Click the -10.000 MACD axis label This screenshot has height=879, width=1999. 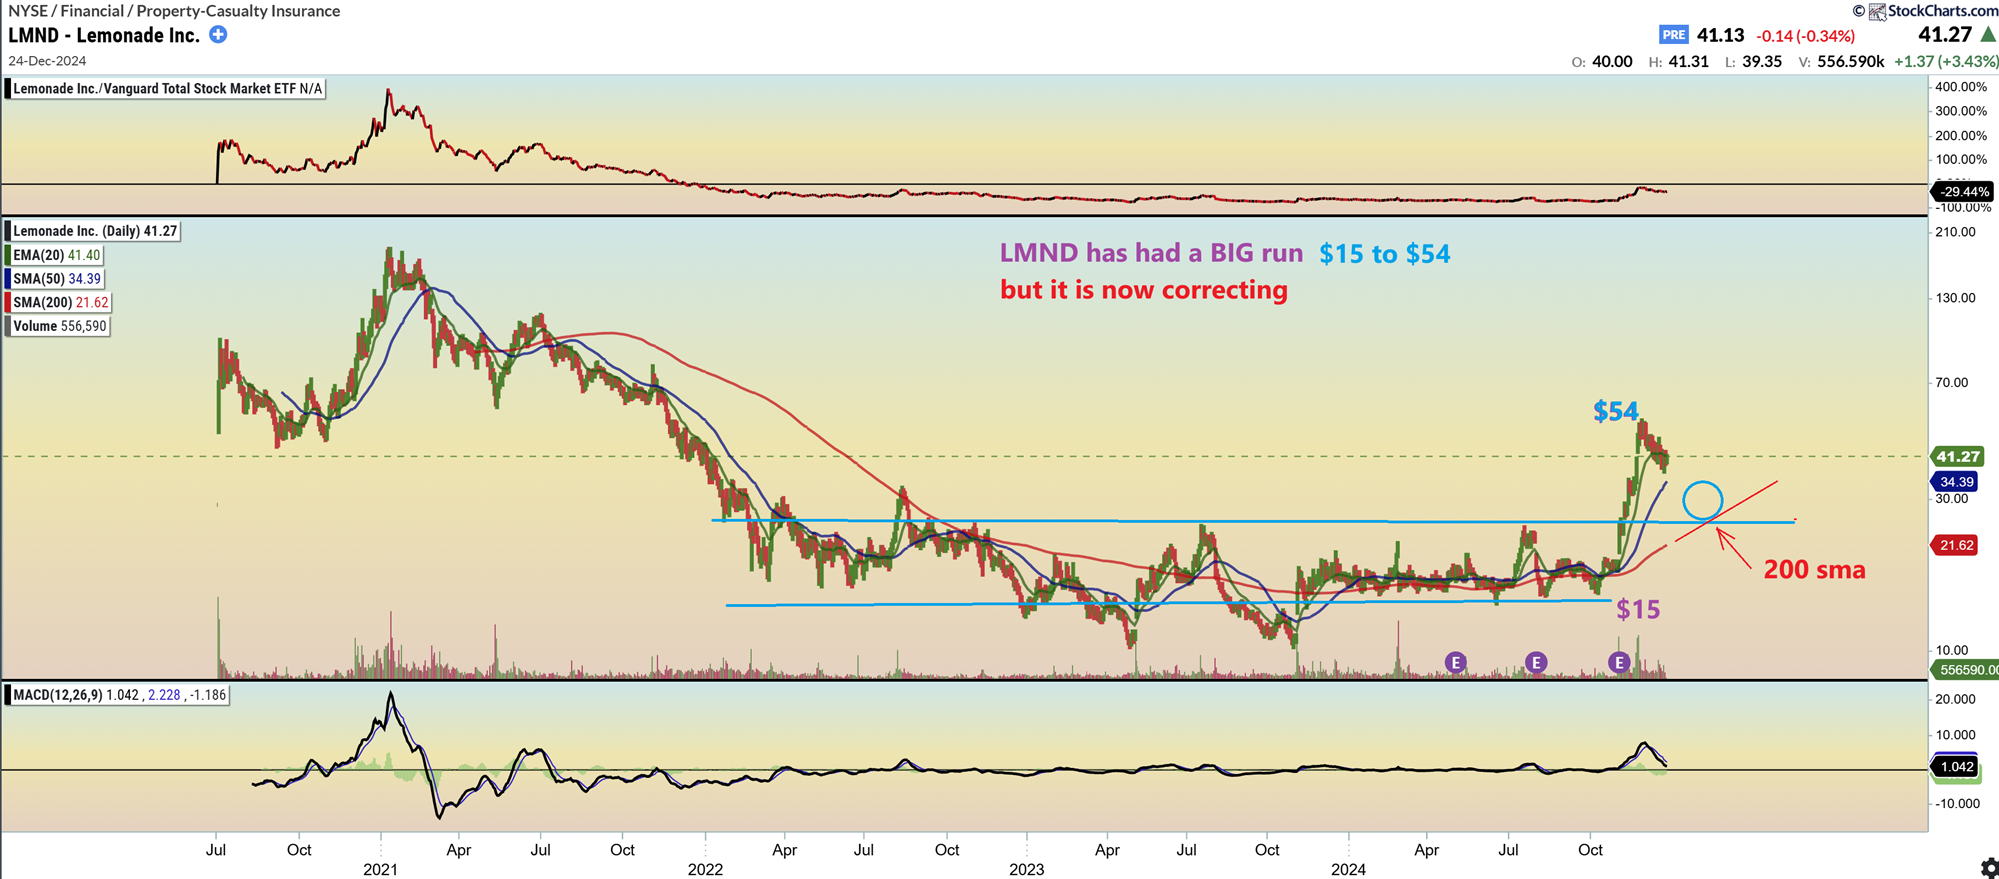[x=1955, y=803]
